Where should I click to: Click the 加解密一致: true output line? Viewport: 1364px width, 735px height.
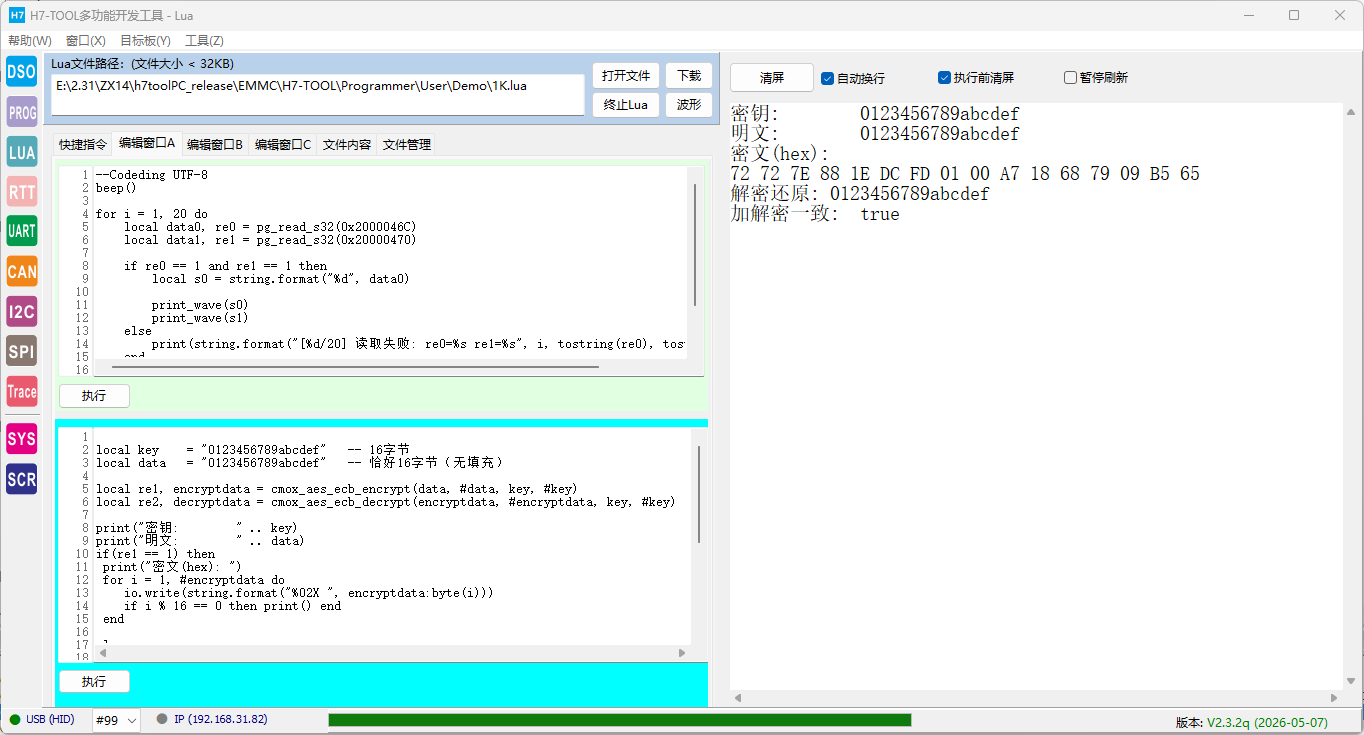click(815, 214)
